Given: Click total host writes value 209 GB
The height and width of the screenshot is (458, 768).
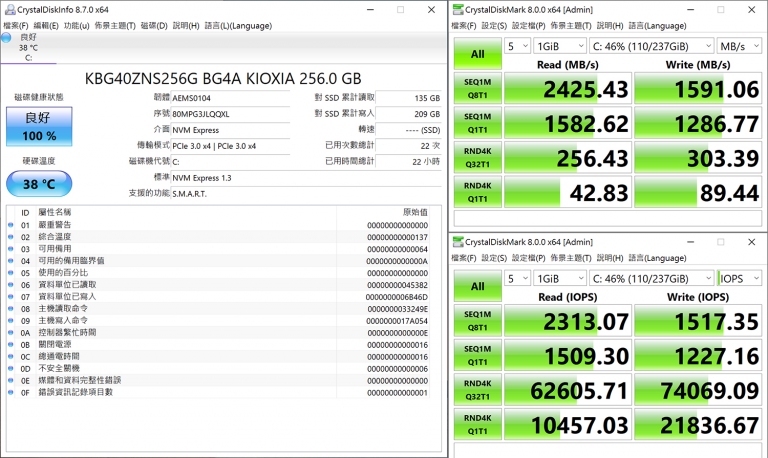Looking at the screenshot, I should pyautogui.click(x=408, y=114).
